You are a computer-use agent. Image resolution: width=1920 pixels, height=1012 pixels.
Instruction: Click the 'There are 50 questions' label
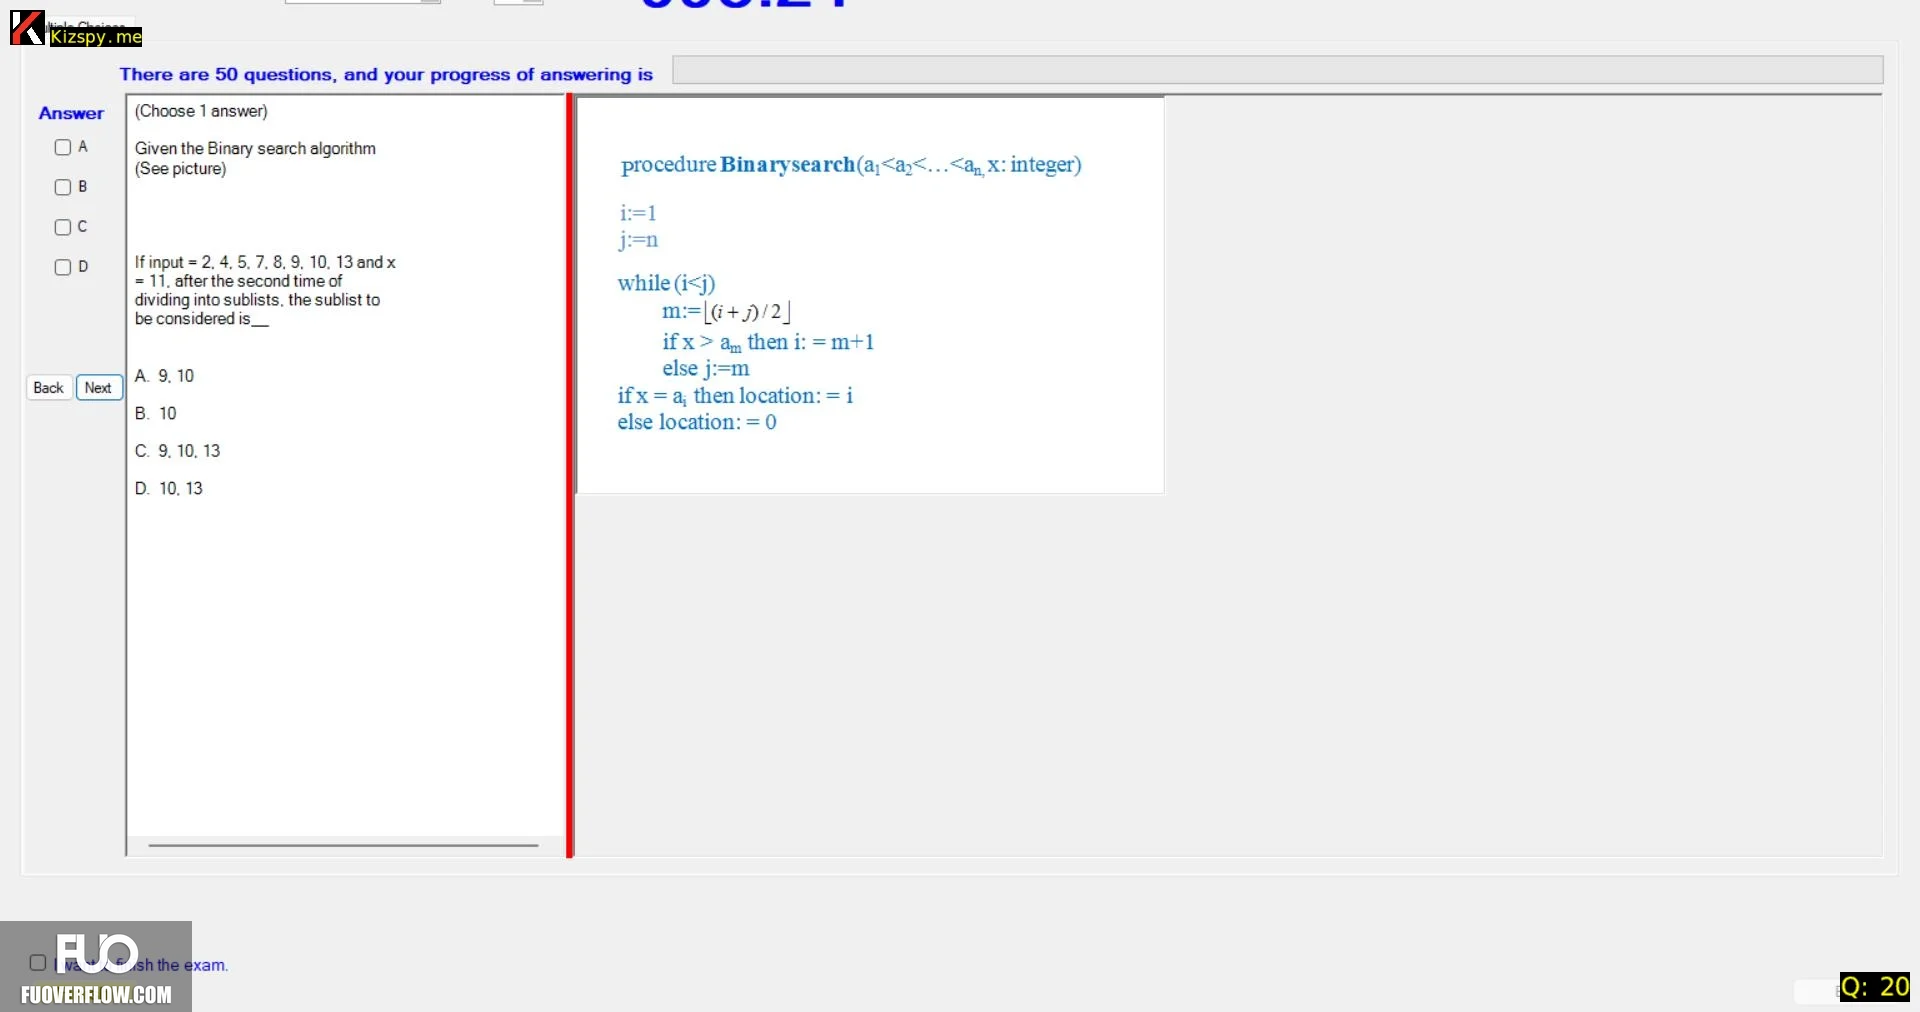click(x=386, y=74)
